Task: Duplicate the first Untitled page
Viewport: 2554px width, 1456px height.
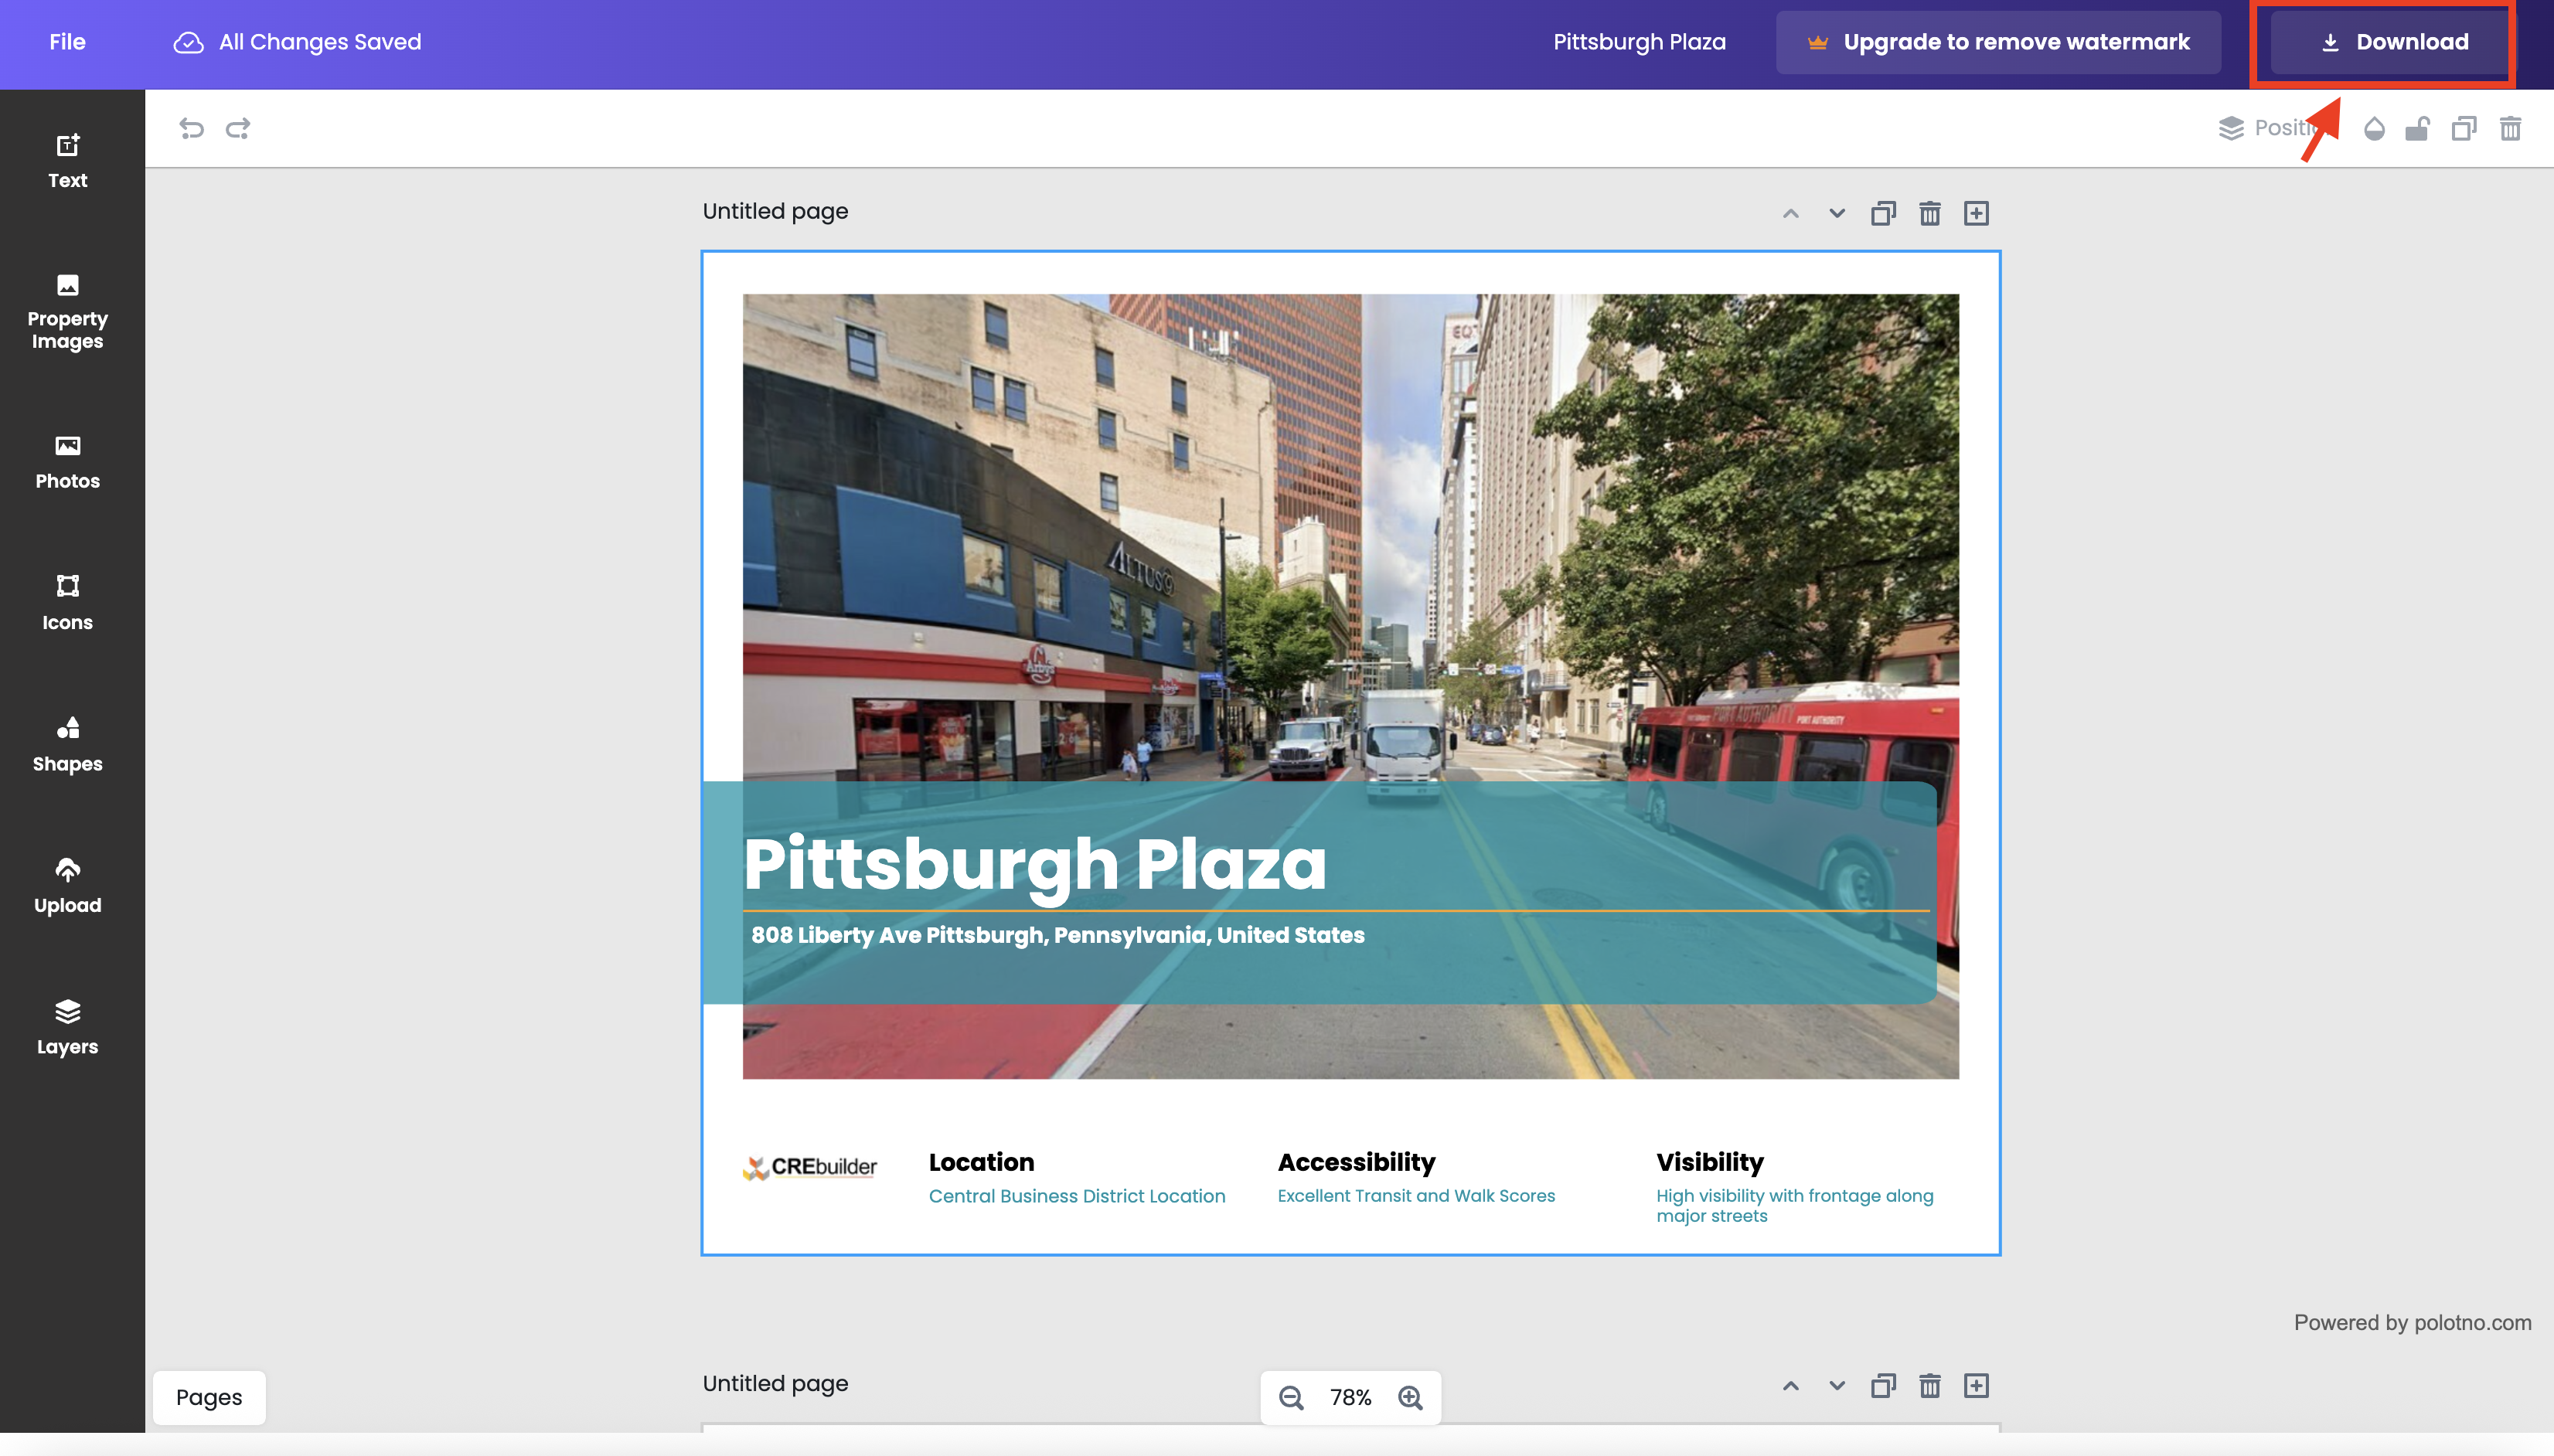Action: point(1883,213)
